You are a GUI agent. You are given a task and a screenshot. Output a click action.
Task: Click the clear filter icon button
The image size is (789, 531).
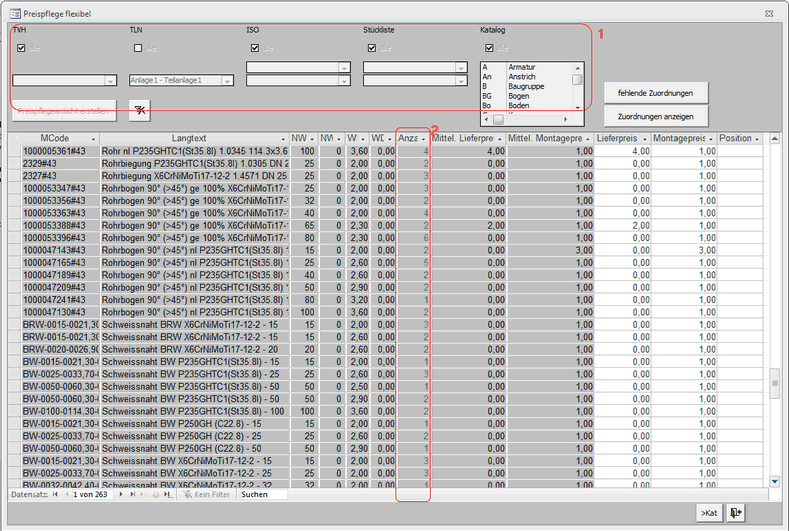click(141, 111)
